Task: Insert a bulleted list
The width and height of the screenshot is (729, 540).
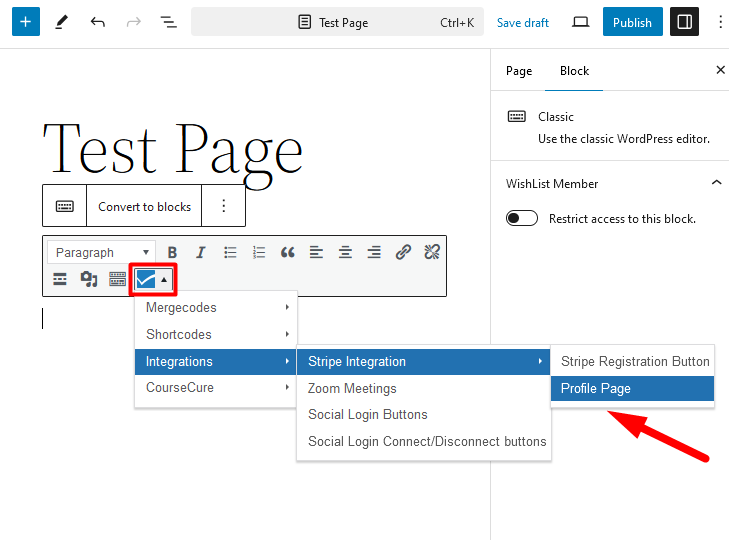Action: [230, 252]
